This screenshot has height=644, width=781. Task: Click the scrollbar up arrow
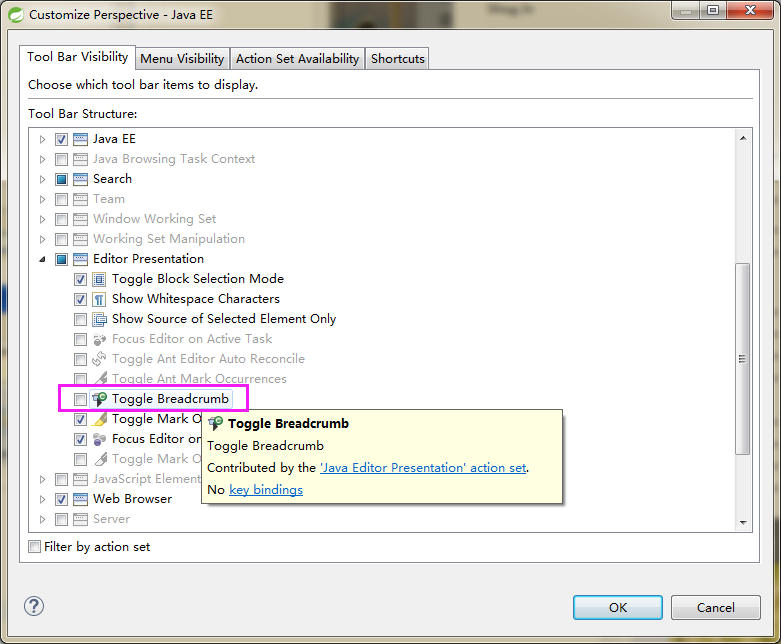coord(743,138)
